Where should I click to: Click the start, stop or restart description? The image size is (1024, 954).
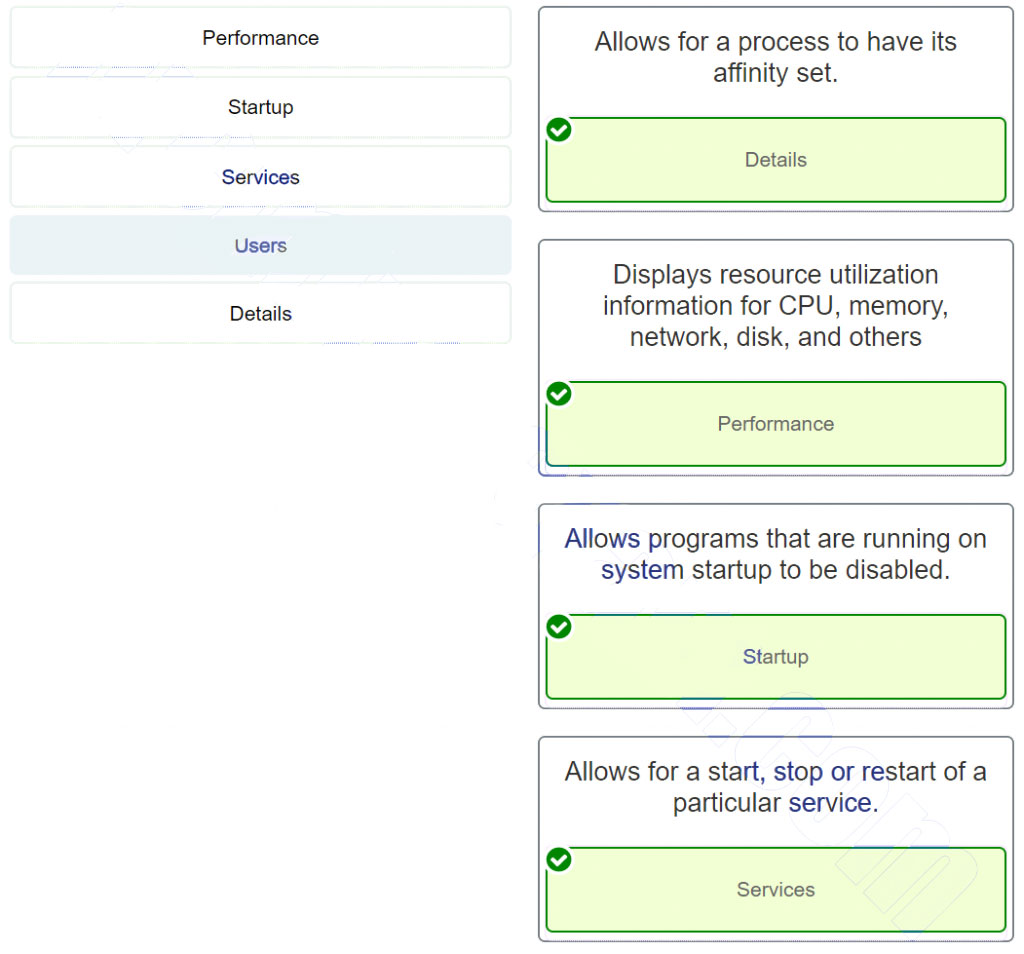[x=775, y=787]
